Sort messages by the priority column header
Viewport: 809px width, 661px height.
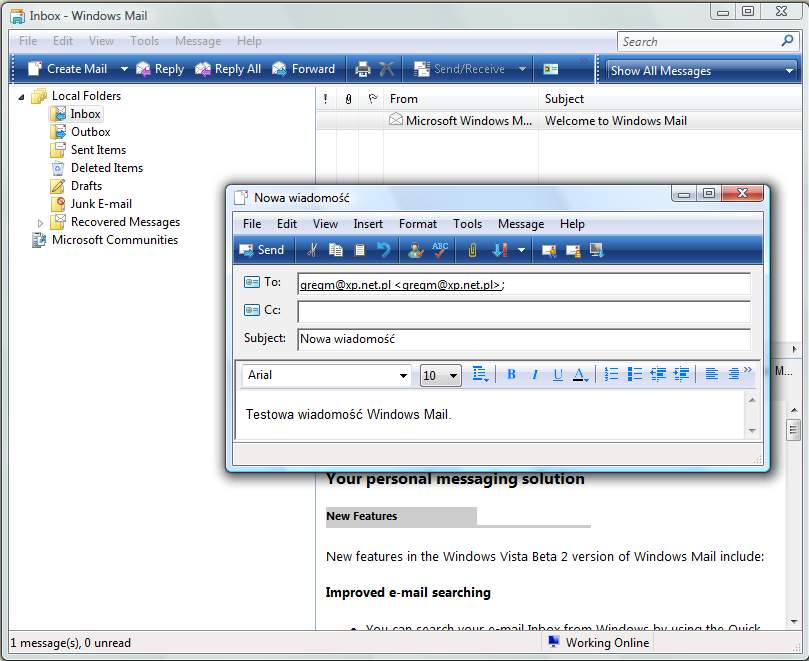pos(326,99)
